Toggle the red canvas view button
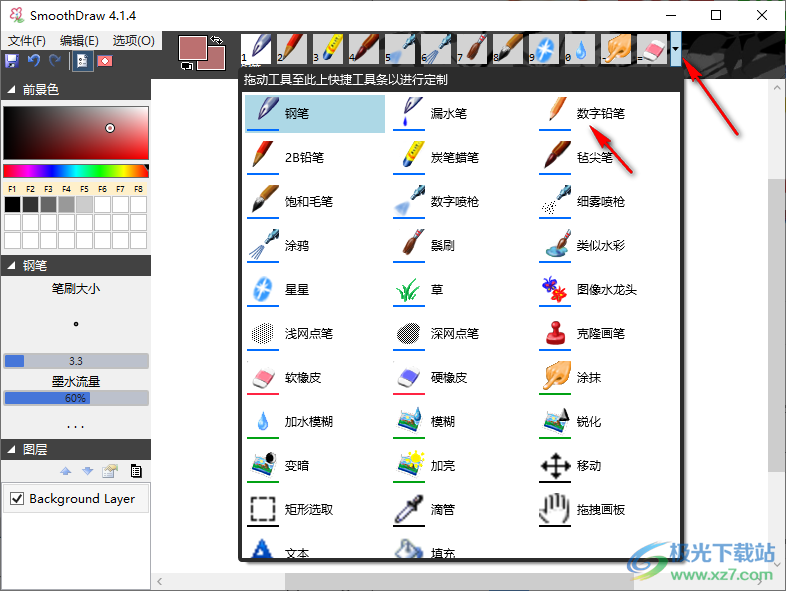The image size is (786, 591). pos(105,61)
